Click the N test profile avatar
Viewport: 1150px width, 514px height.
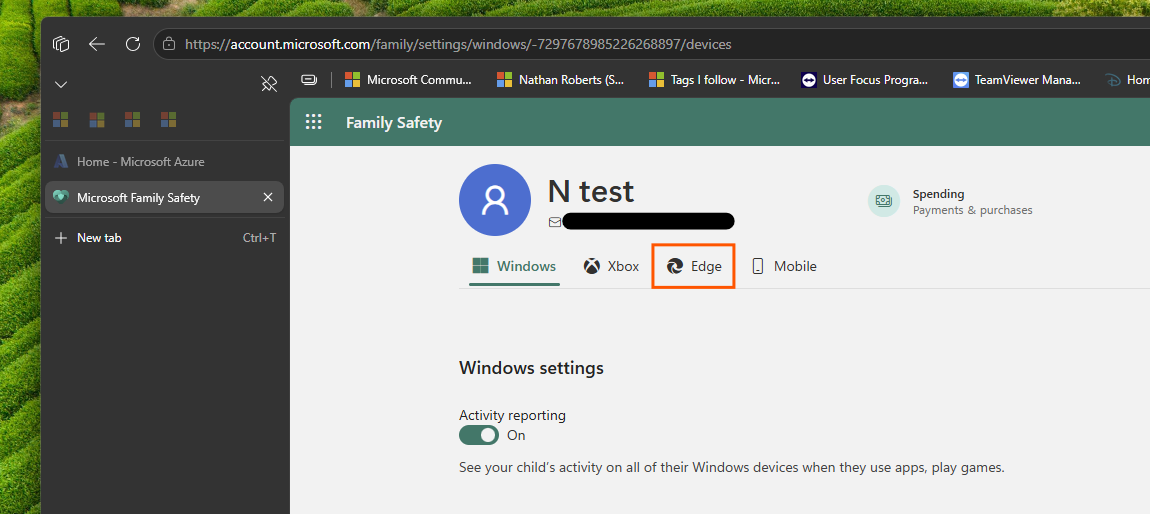click(x=495, y=200)
